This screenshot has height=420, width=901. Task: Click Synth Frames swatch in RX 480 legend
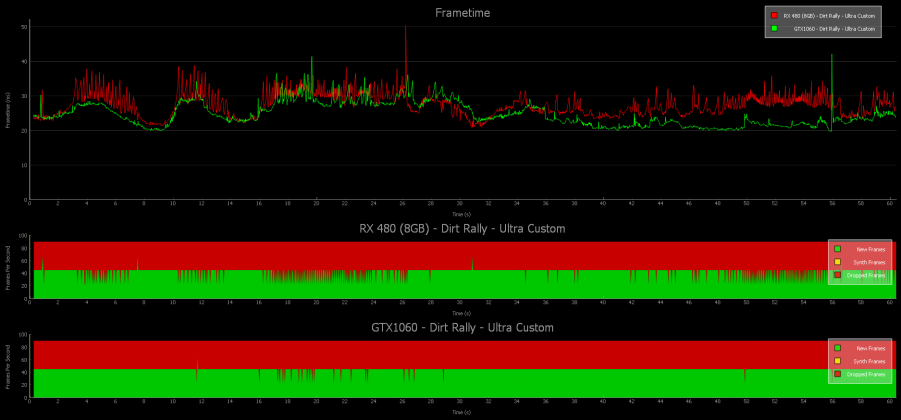point(837,261)
